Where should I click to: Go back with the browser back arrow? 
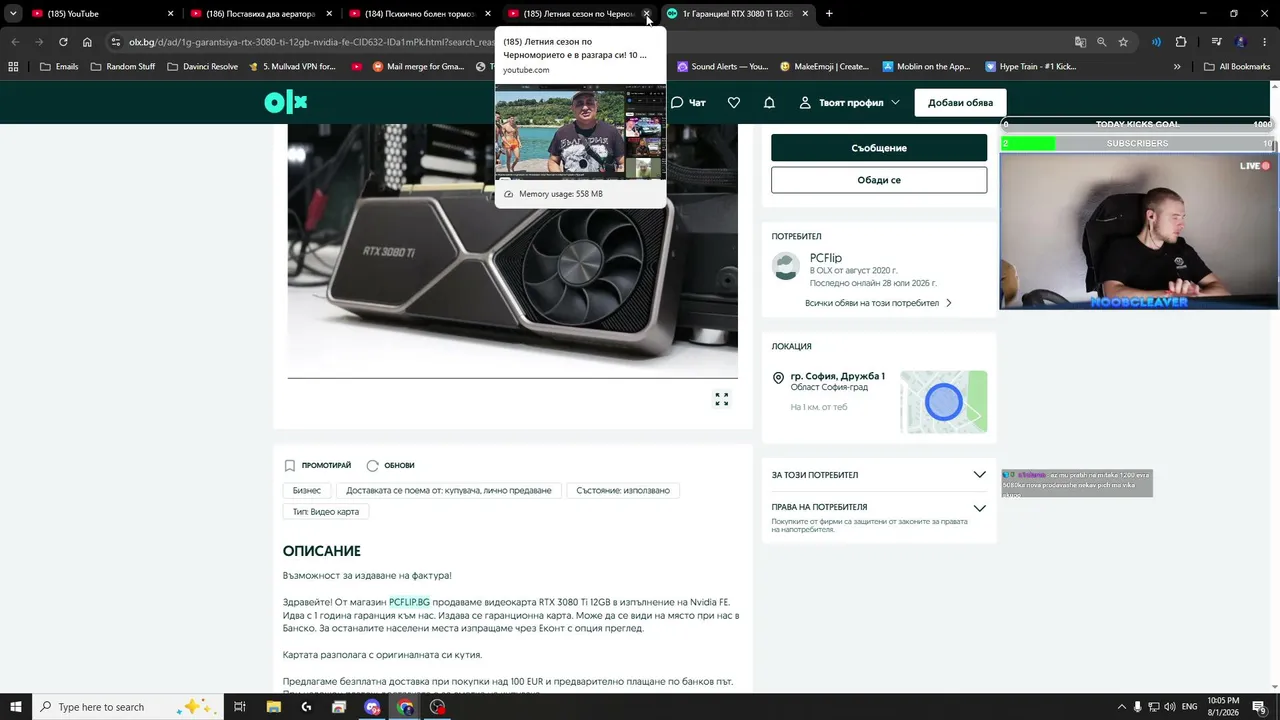click(x=15, y=42)
